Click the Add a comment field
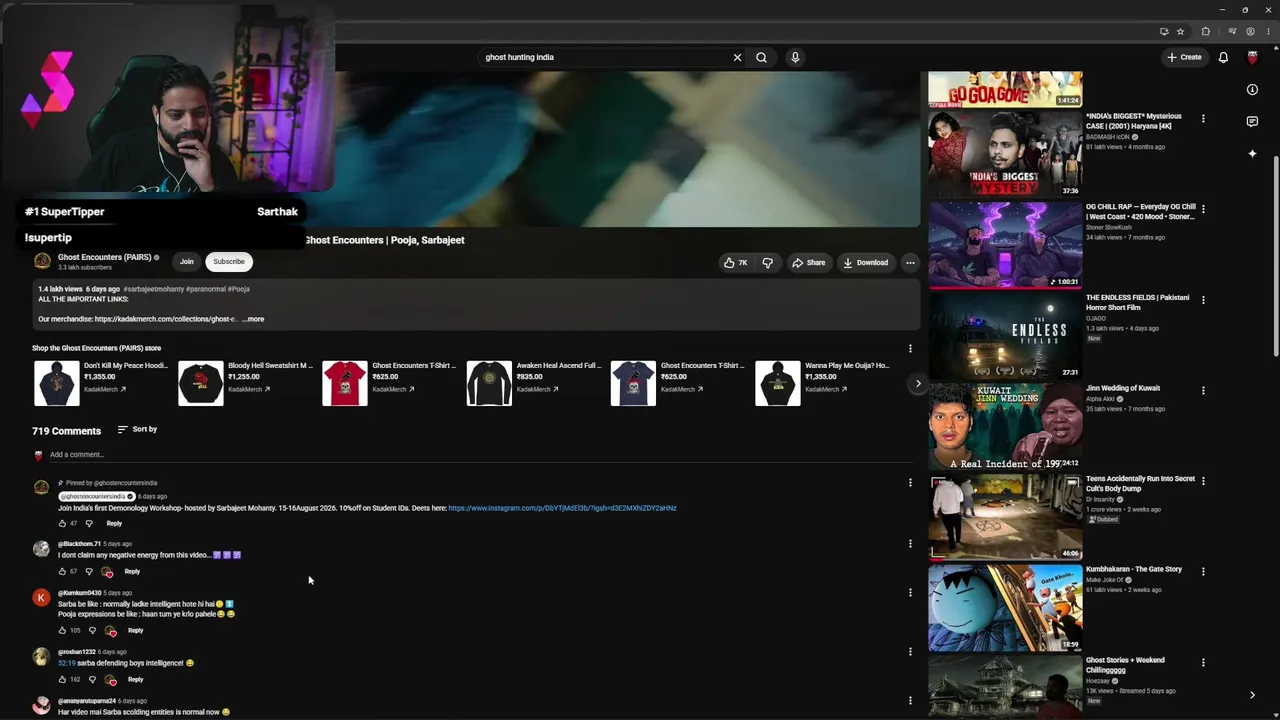The width and height of the screenshot is (1280, 720). tap(480, 455)
